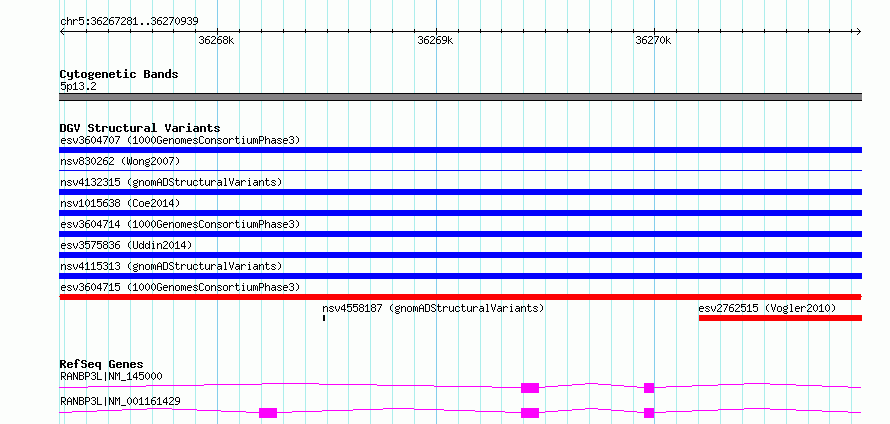Click the left arrow of the coordinate ruler
Image resolution: width=890 pixels, height=424 pixels.
[62, 31]
